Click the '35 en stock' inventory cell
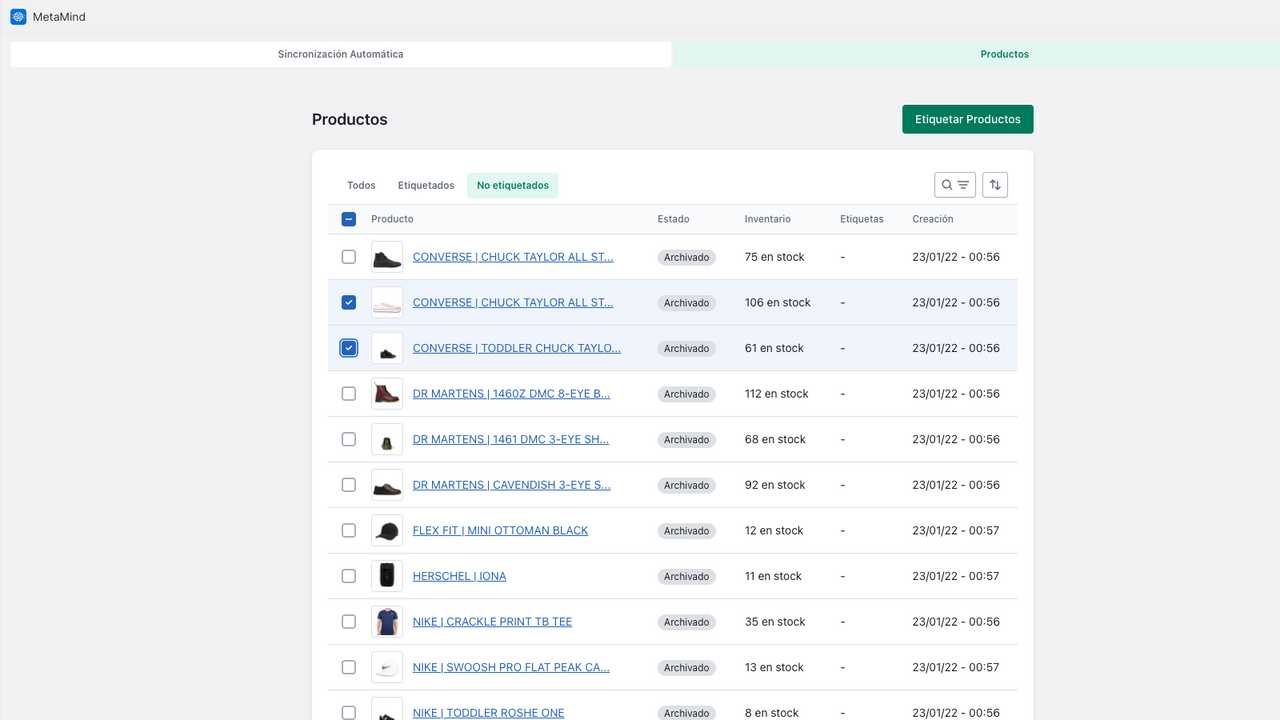 pyautogui.click(x=775, y=622)
